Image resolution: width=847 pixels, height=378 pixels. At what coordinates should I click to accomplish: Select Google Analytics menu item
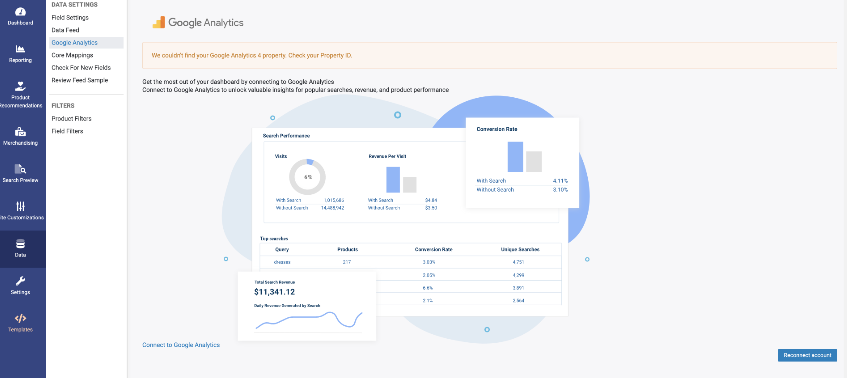(86, 43)
